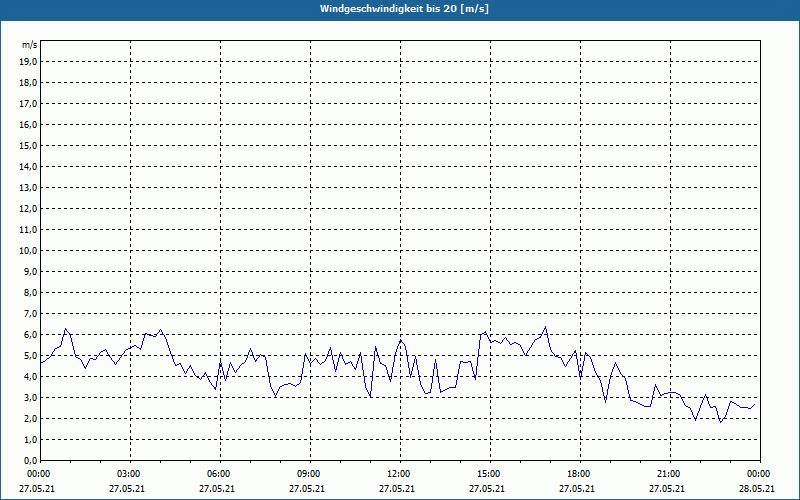Image resolution: width=800 pixels, height=500 pixels.
Task: Click the "11,0" y-axis label
Action: click(28, 230)
